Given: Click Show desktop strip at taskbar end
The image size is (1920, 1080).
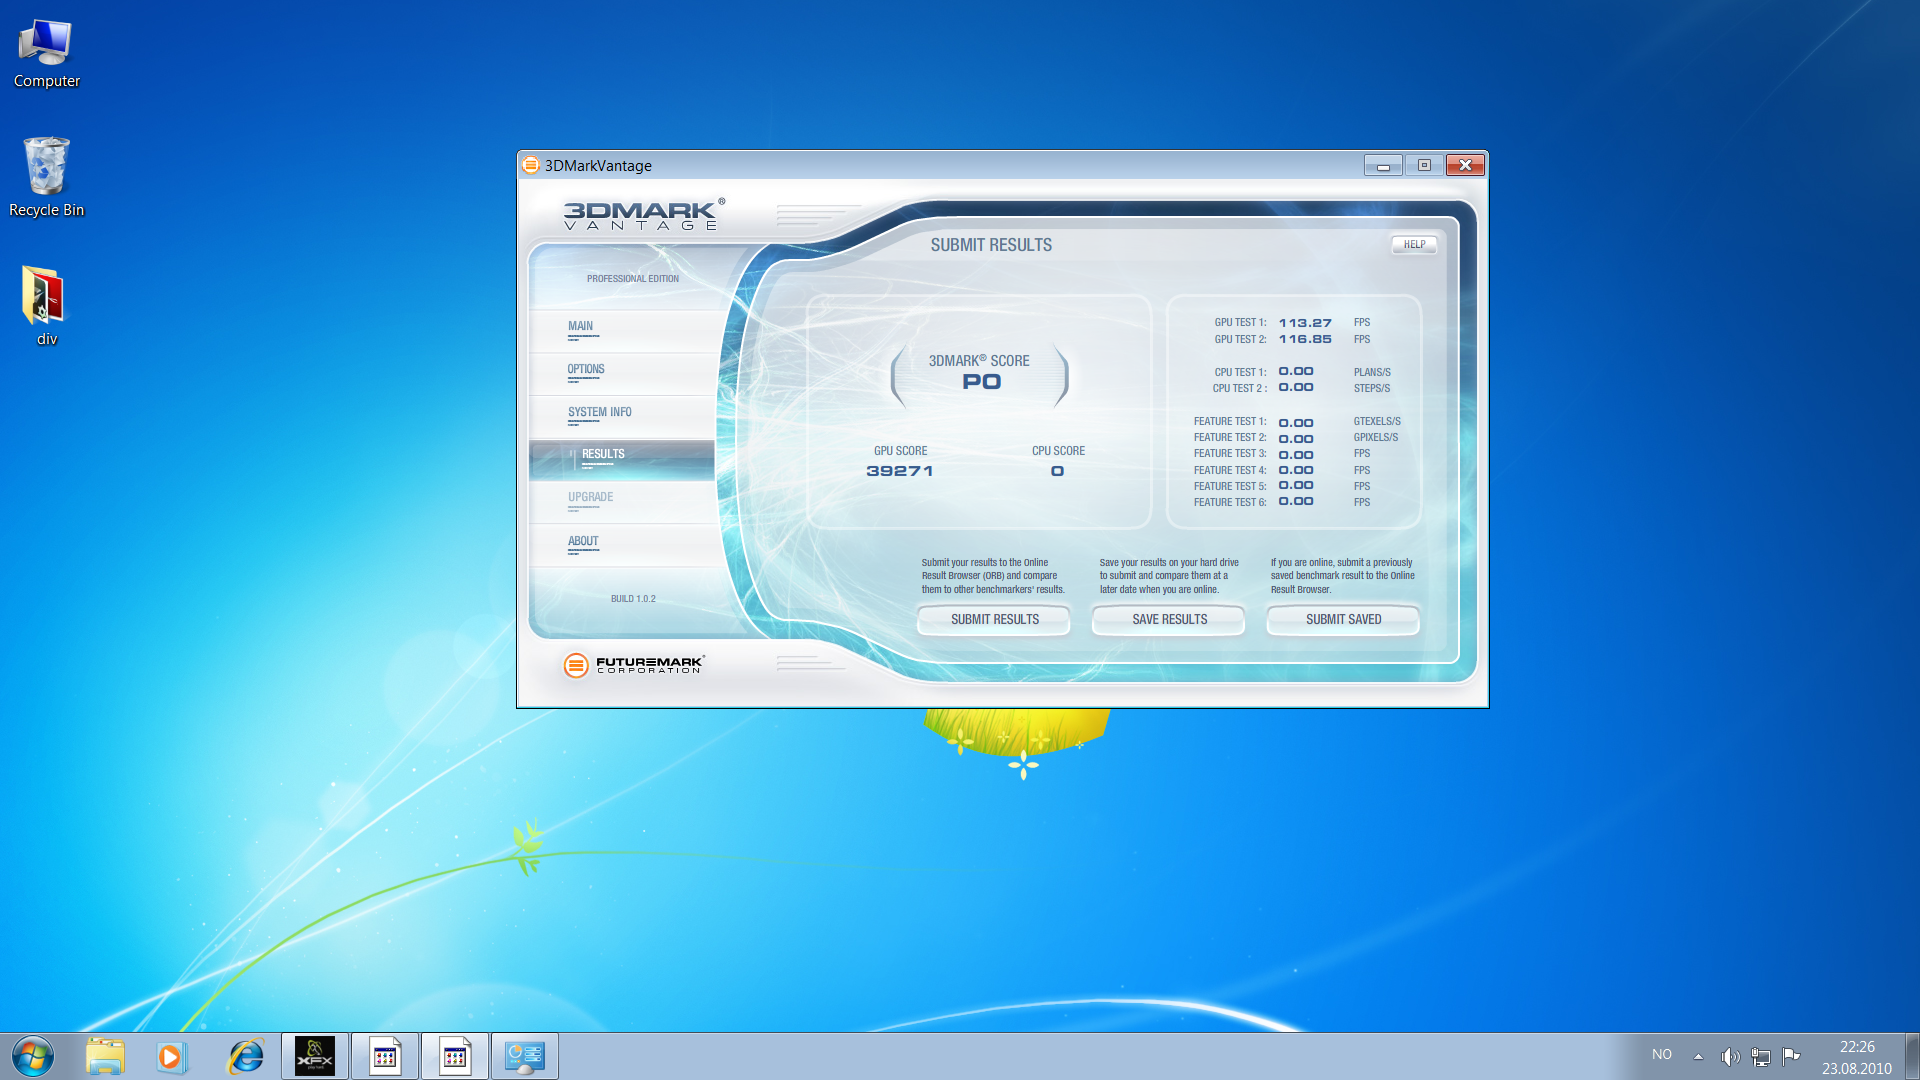Looking at the screenshot, I should tap(1912, 1056).
